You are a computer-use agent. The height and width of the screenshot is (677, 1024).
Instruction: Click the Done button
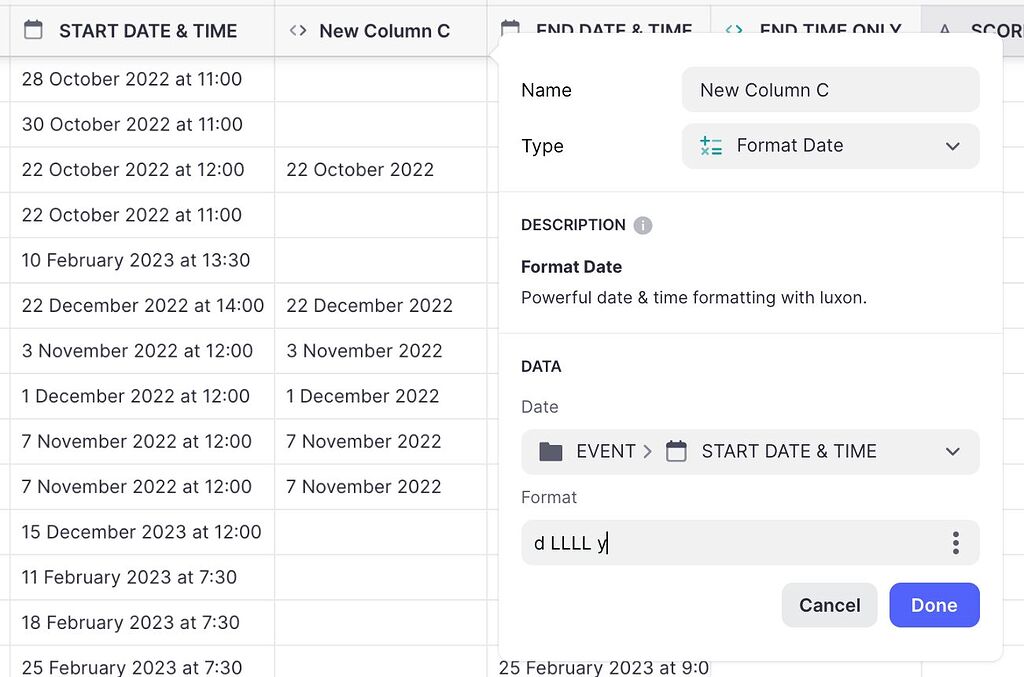pyautogui.click(x=934, y=605)
